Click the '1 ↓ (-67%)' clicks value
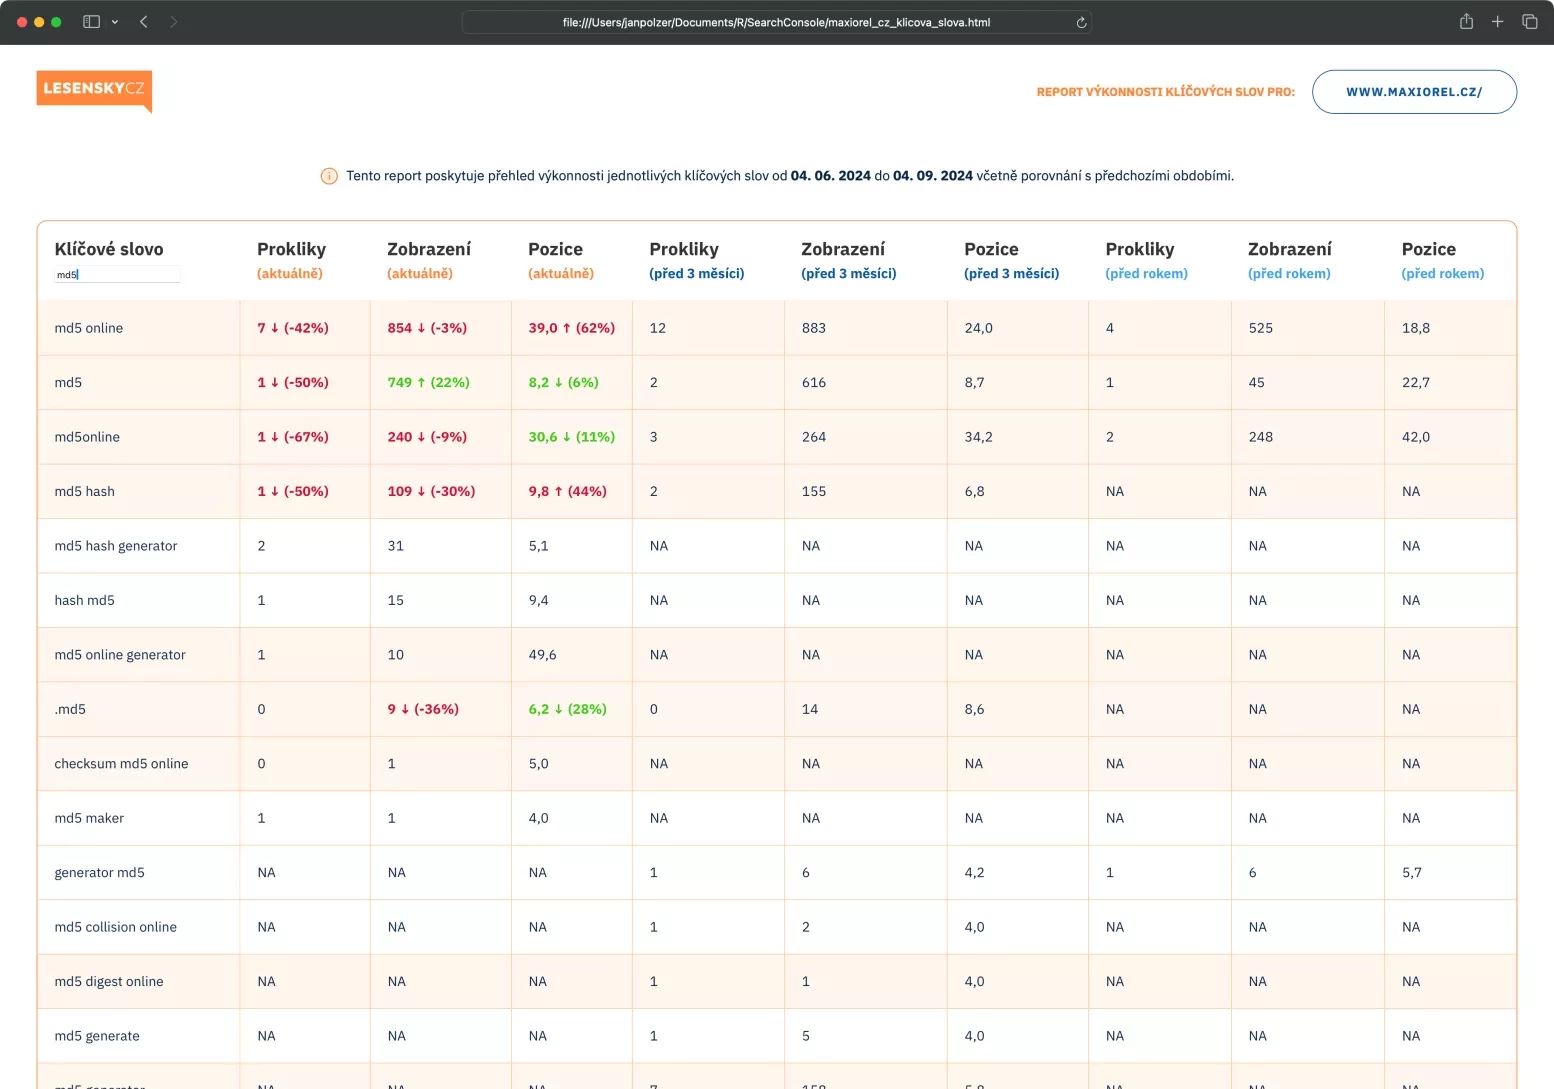This screenshot has width=1554, height=1089. point(293,437)
